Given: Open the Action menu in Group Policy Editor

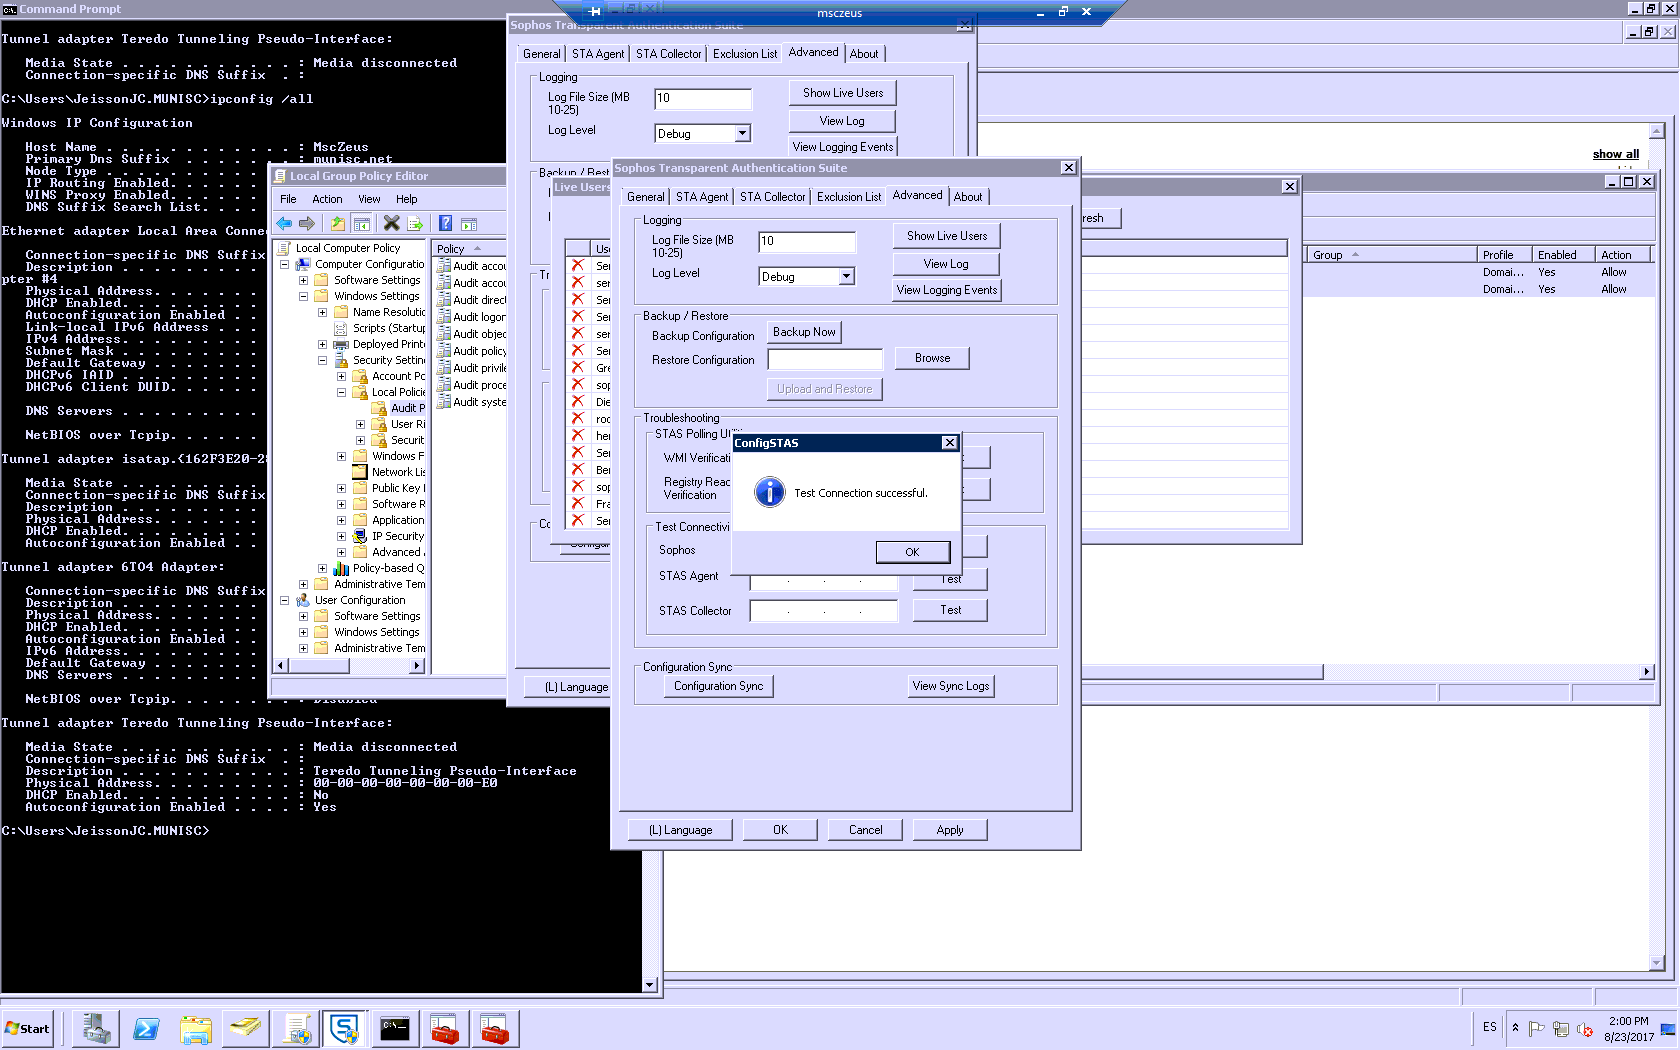Looking at the screenshot, I should pyautogui.click(x=327, y=199).
